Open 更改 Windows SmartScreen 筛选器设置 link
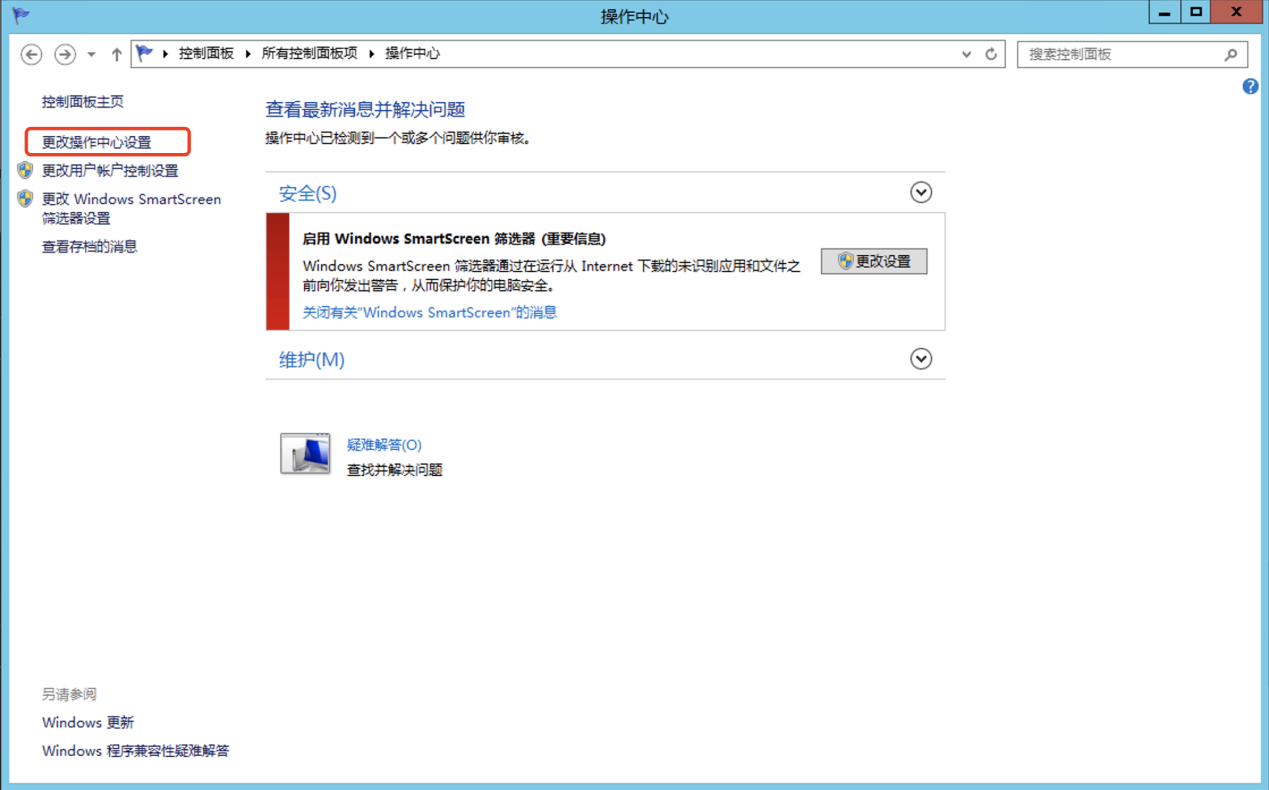 click(131, 209)
